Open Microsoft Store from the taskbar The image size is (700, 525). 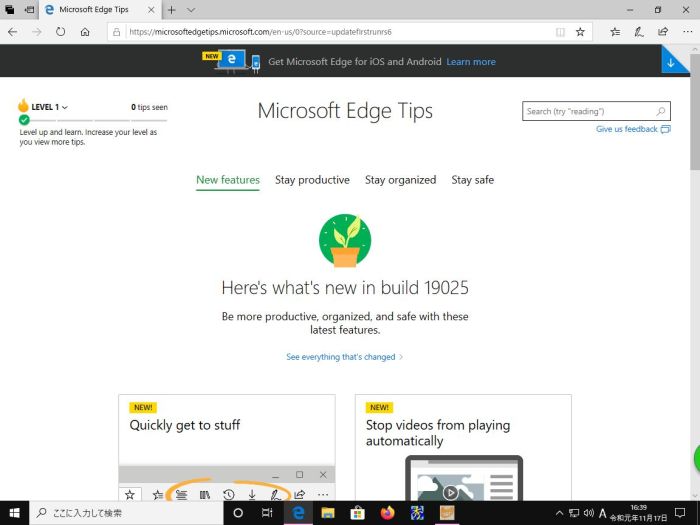click(357, 513)
